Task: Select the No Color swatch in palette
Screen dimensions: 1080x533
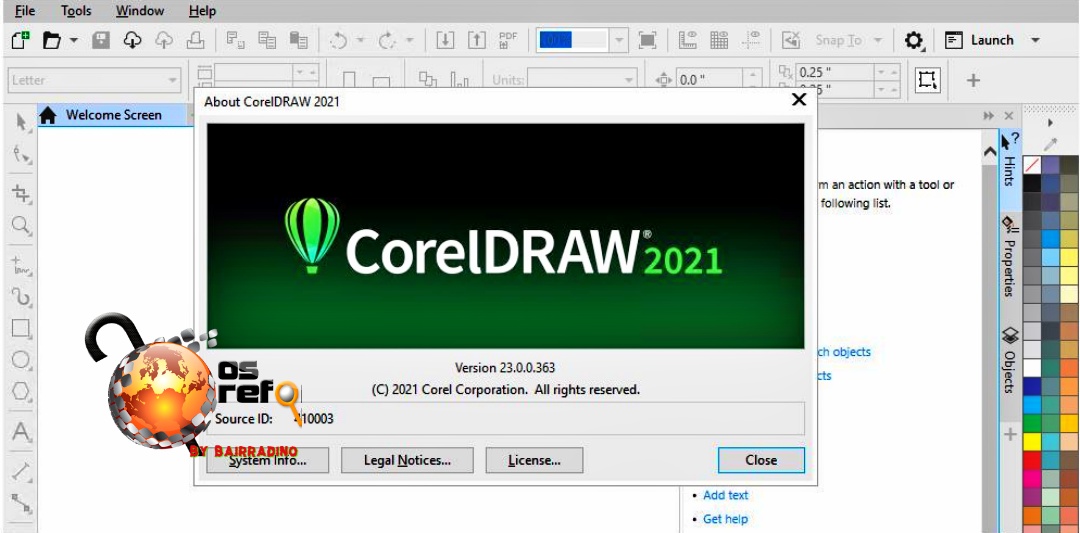Action: [x=1032, y=165]
